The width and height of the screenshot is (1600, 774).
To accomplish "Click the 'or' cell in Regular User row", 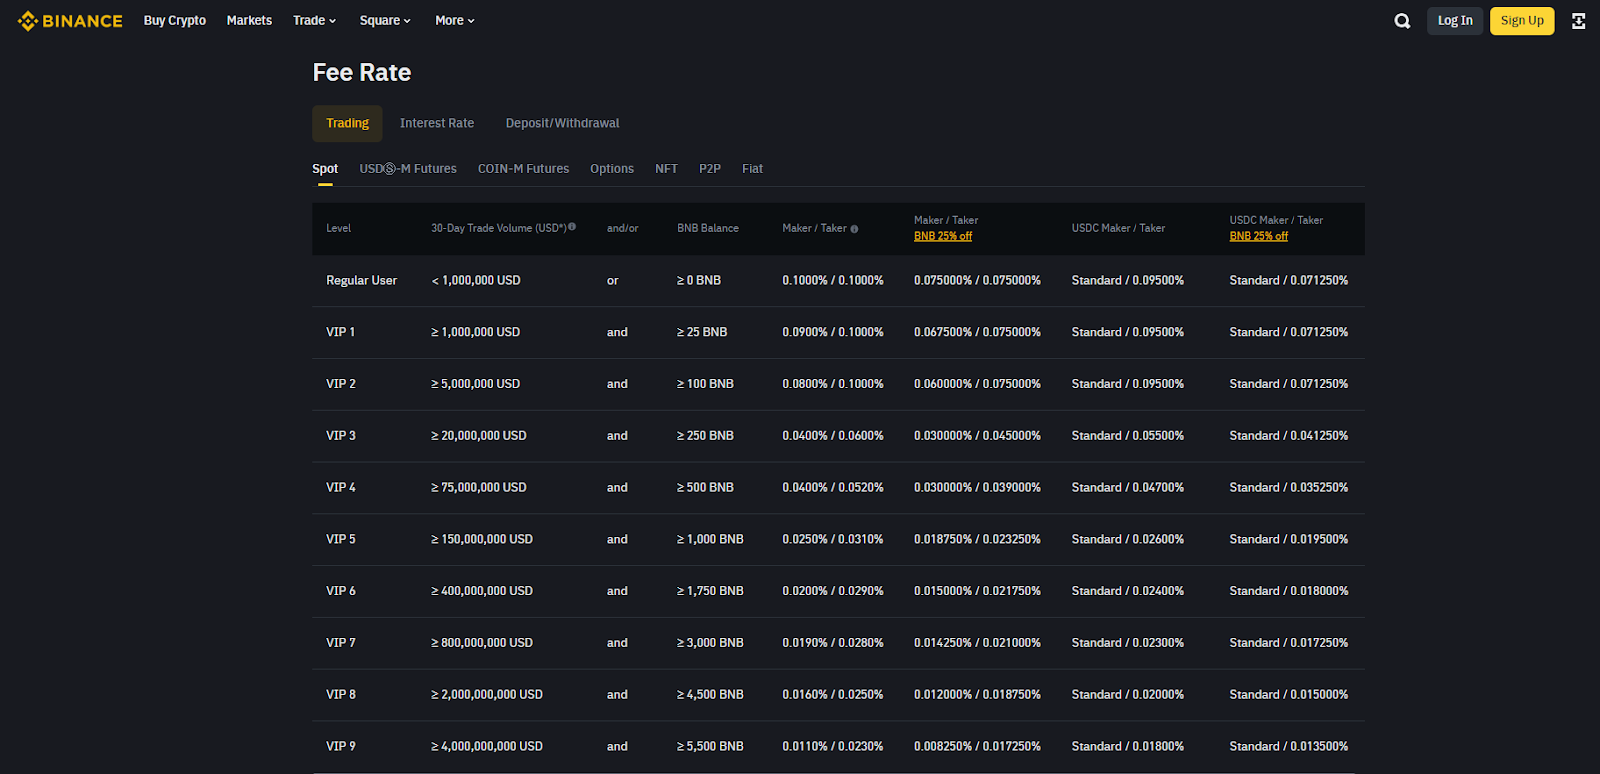I will click(613, 281).
